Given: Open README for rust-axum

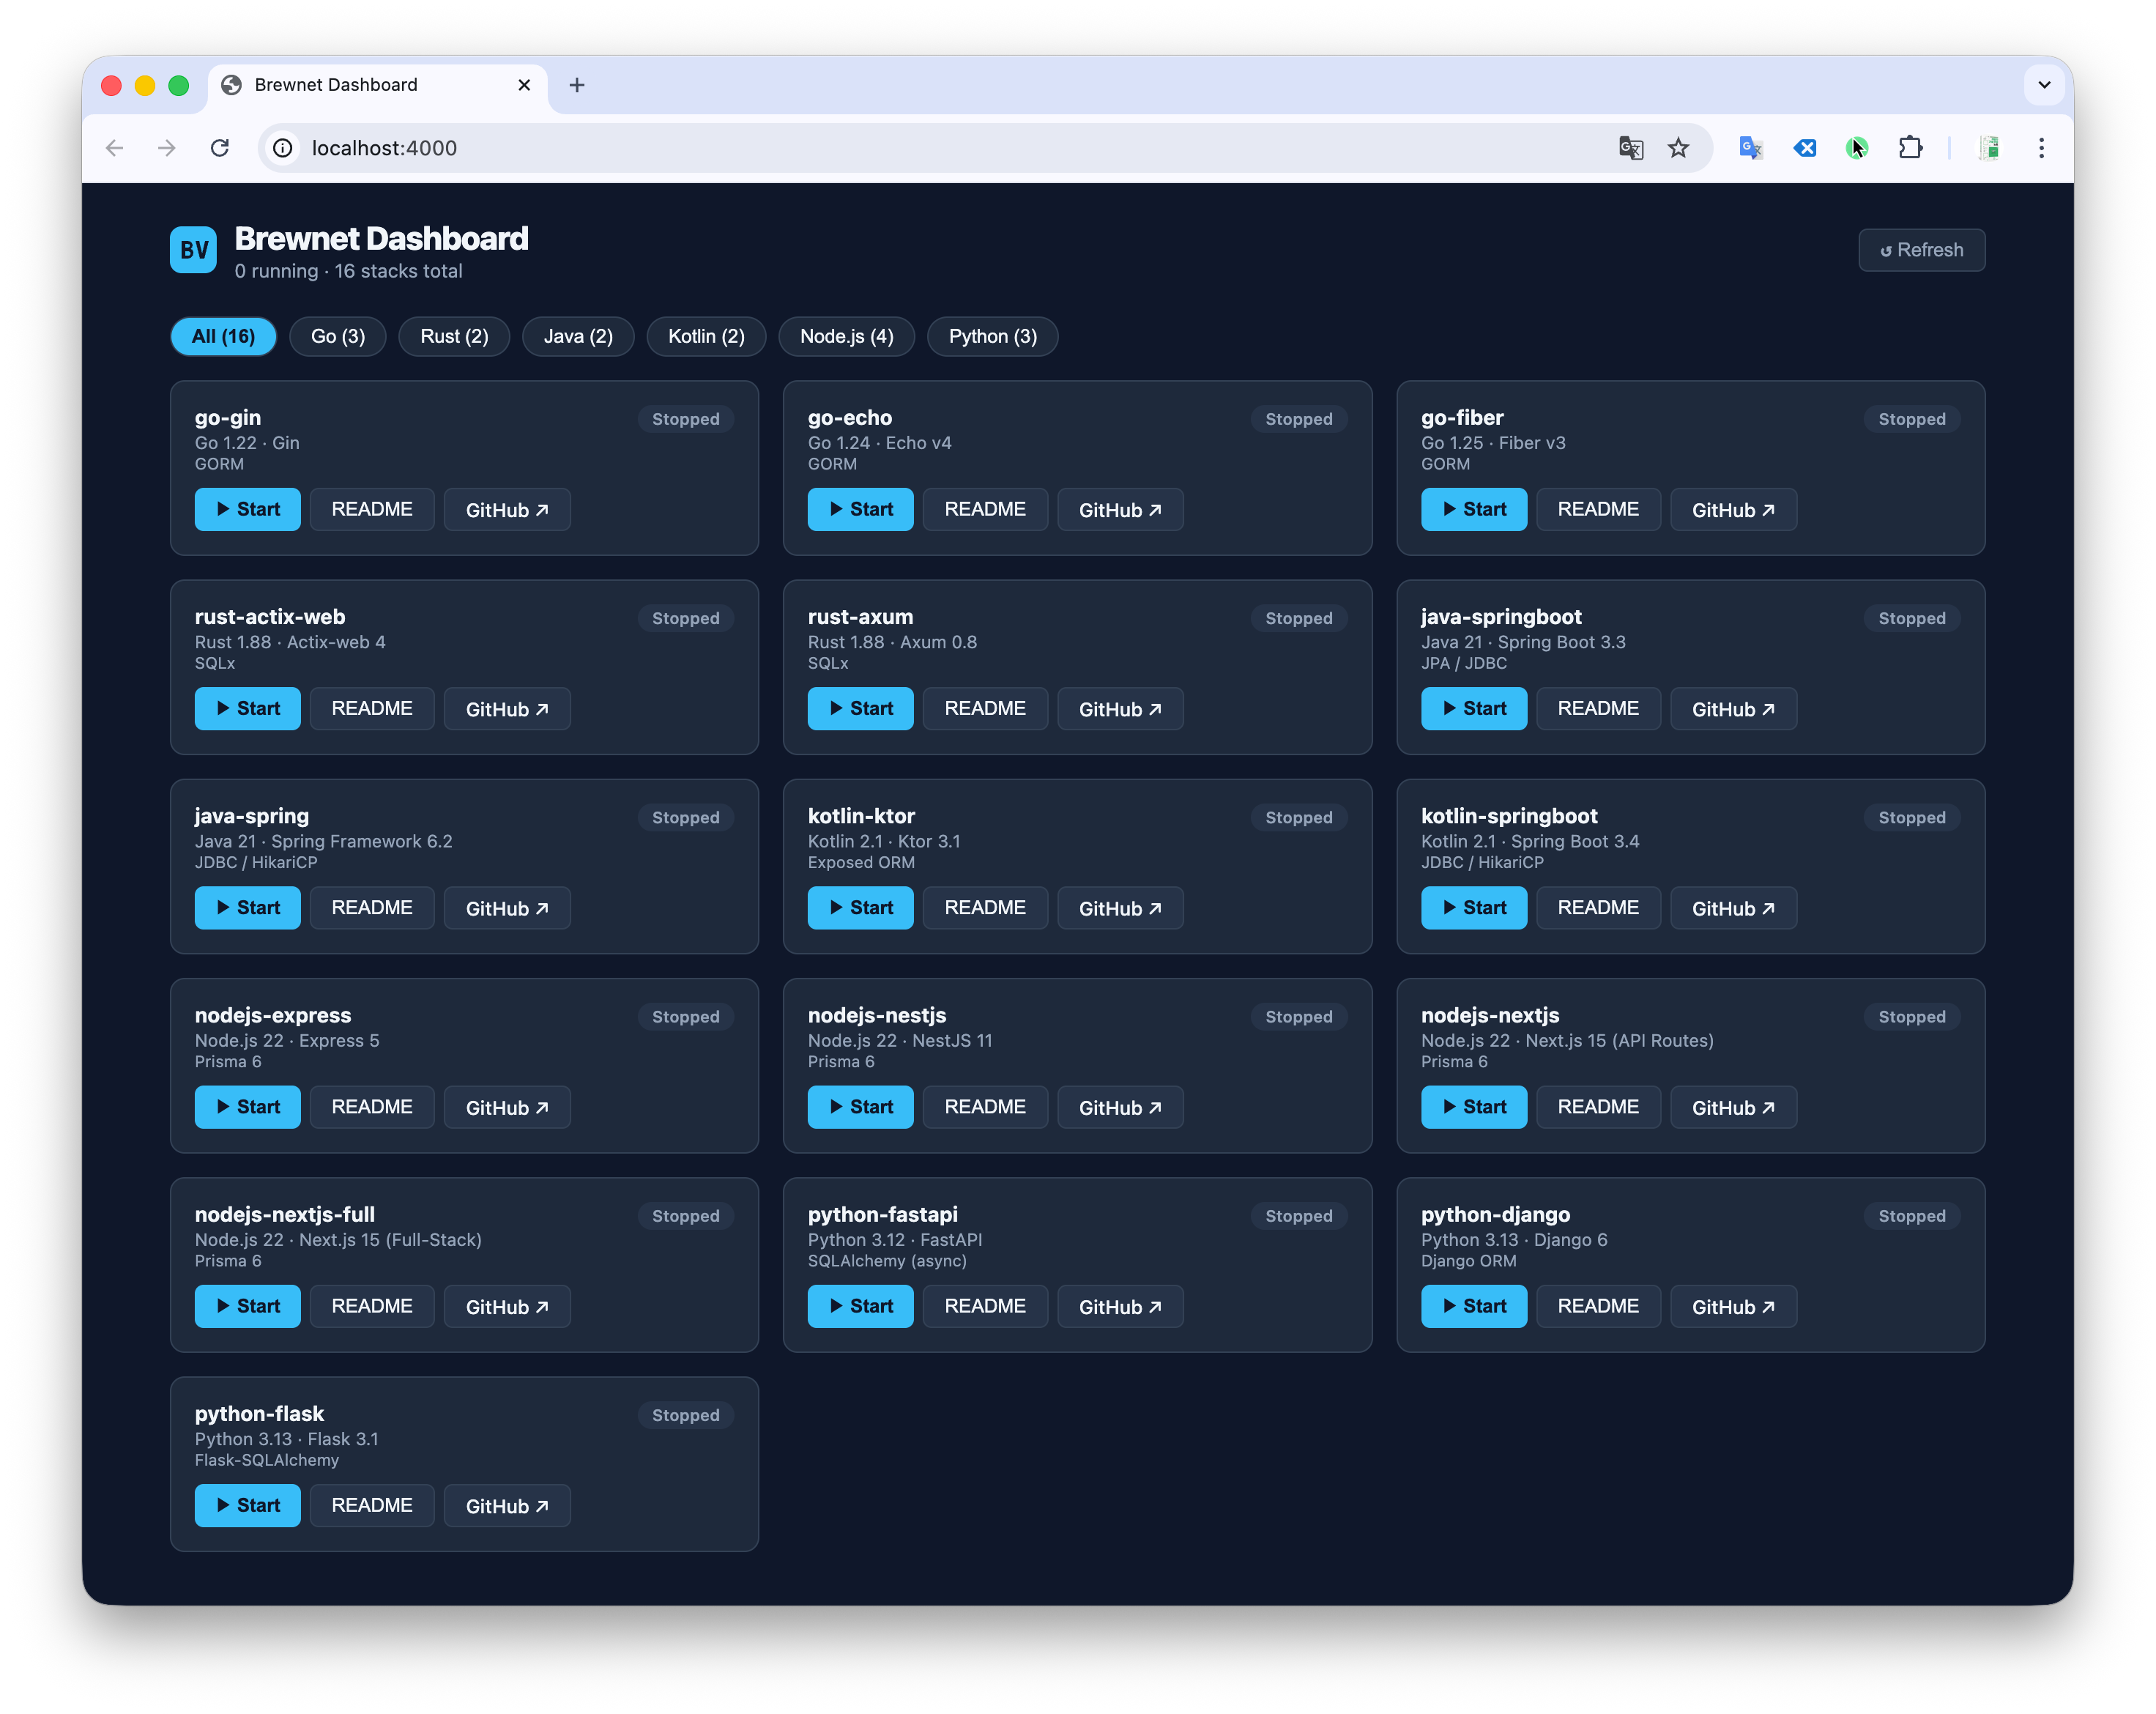Looking at the screenshot, I should pos(984,708).
